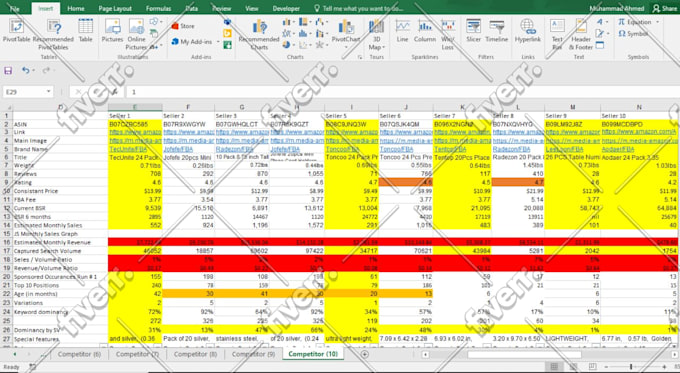Insert a Timeline filter
The width and height of the screenshot is (680, 373).
coord(497,30)
